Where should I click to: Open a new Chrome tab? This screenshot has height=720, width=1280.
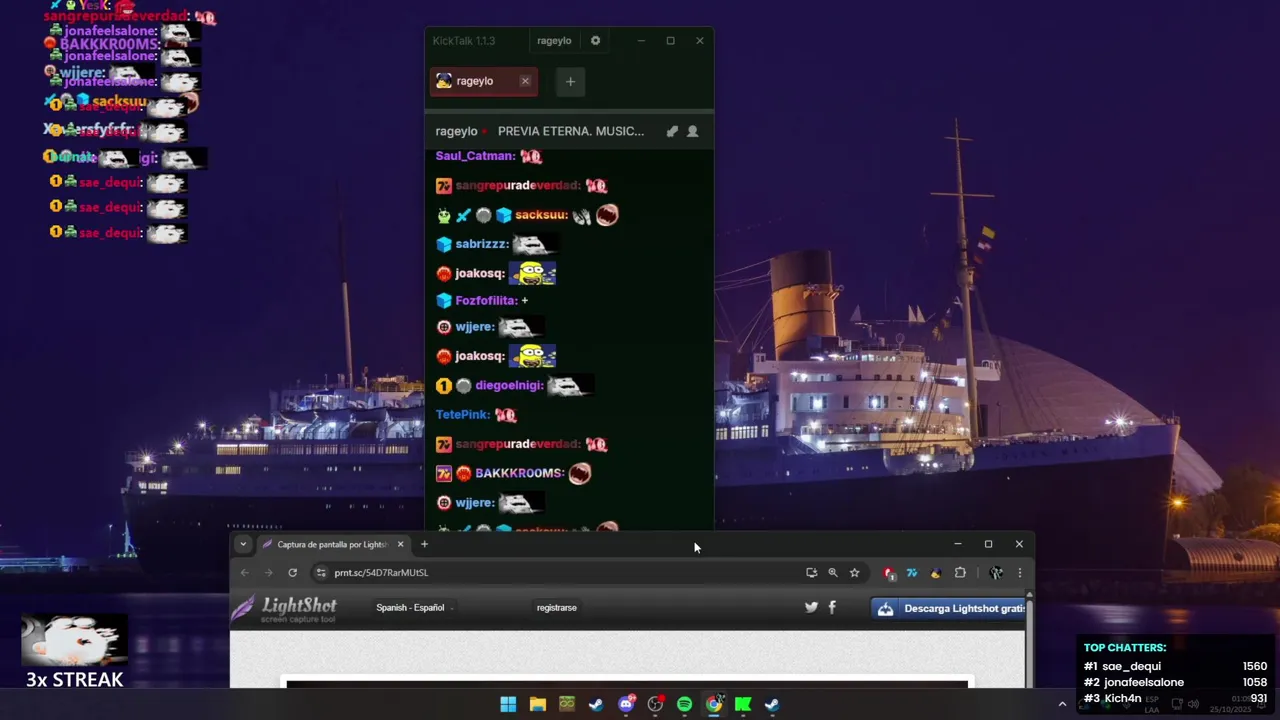coord(424,544)
